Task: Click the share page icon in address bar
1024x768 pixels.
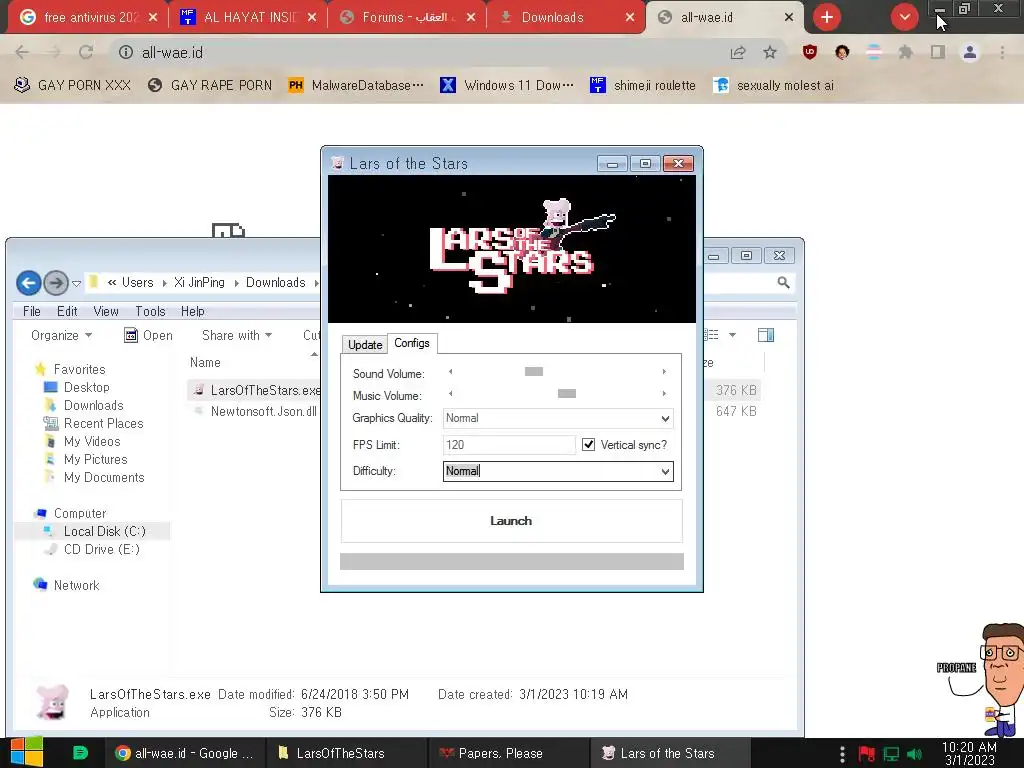Action: [738, 52]
